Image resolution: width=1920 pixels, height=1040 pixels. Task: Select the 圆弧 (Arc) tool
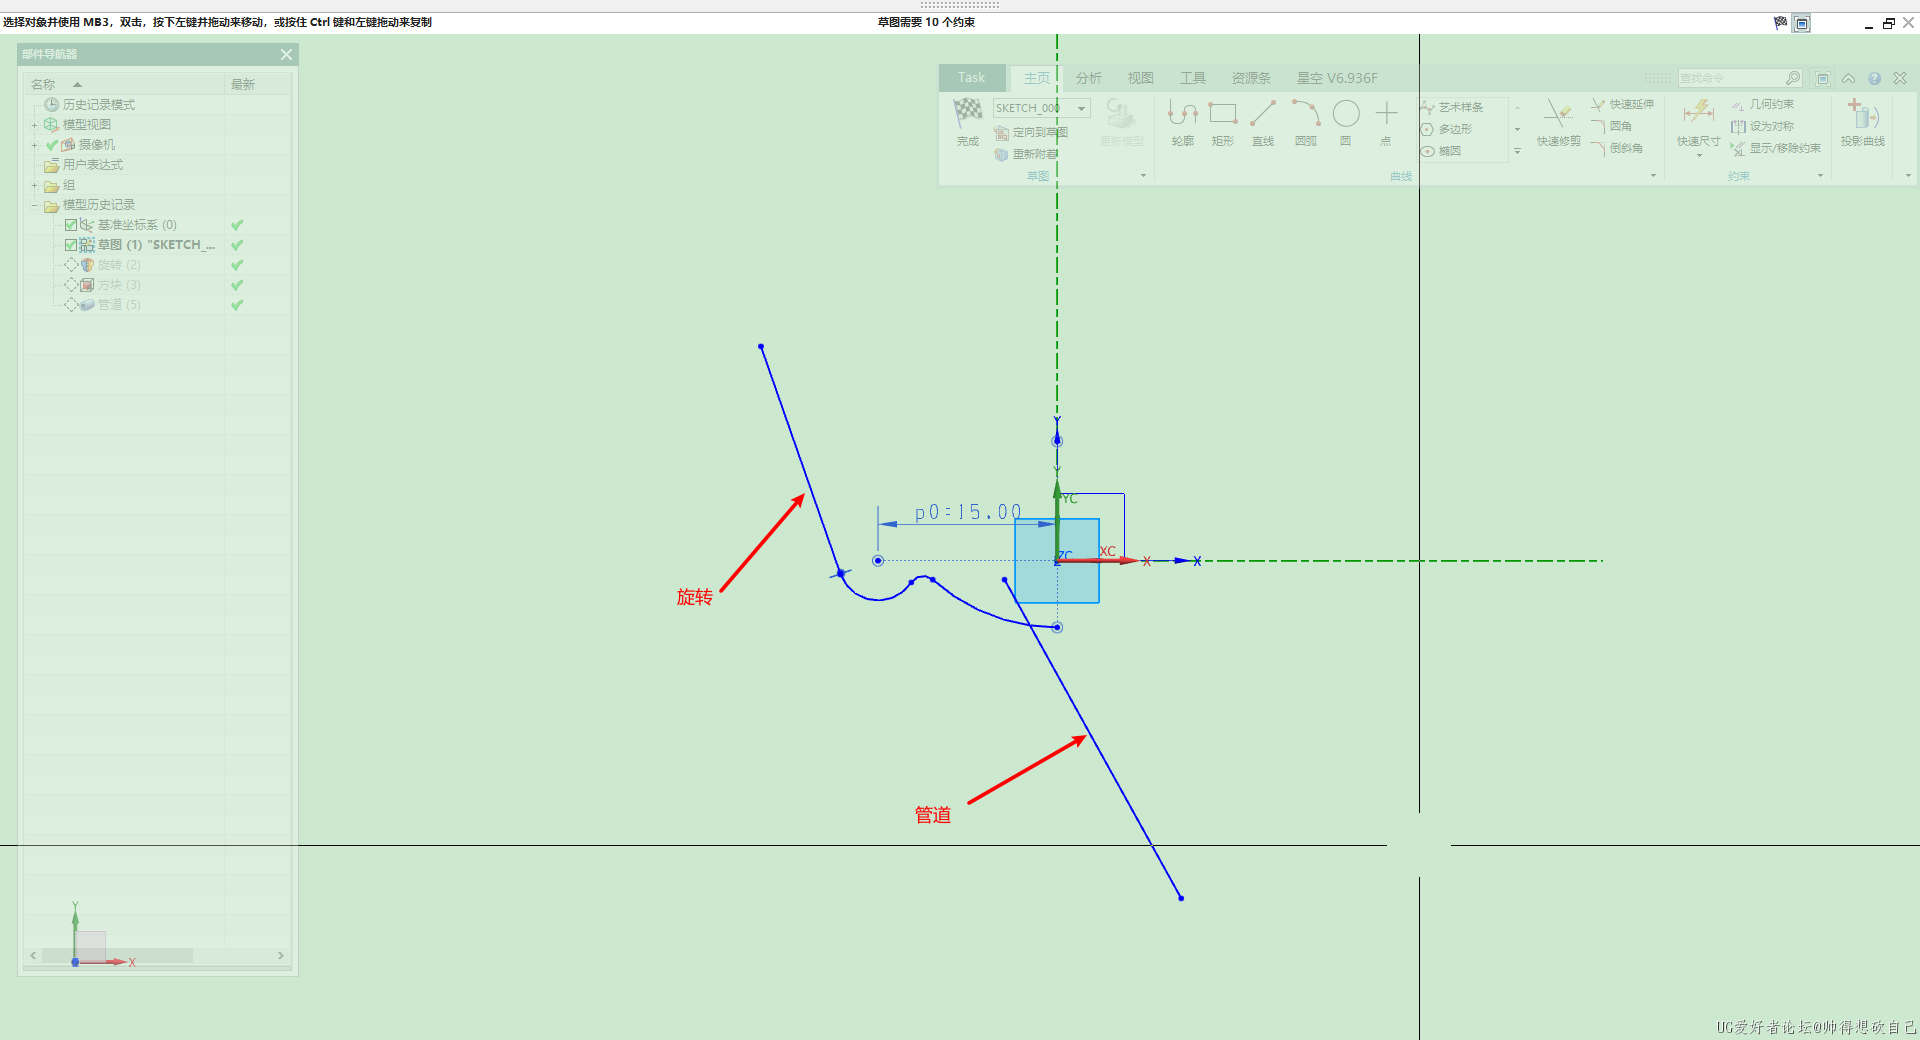pos(1305,114)
